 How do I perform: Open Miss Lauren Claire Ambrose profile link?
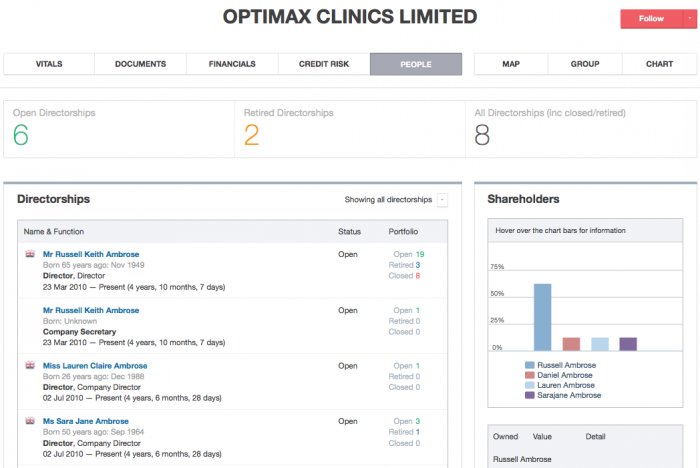click(x=95, y=365)
